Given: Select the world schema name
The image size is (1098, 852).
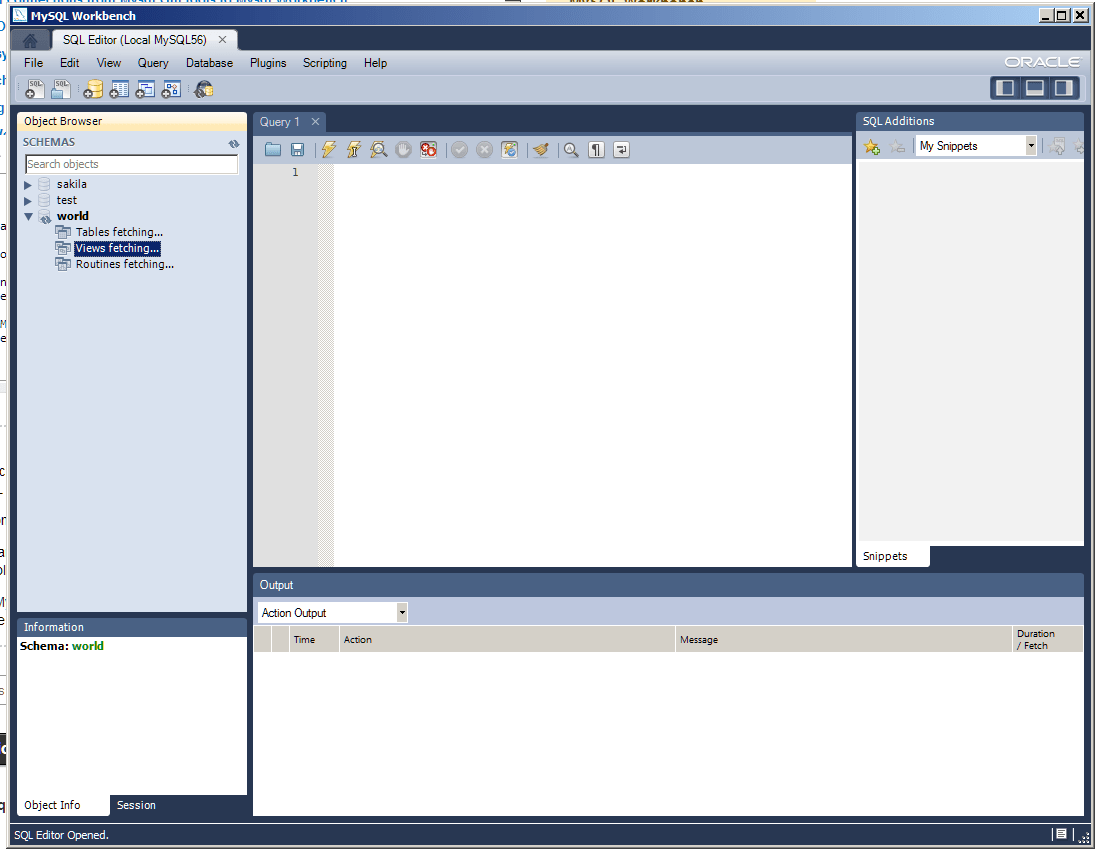Looking at the screenshot, I should tap(73, 216).
